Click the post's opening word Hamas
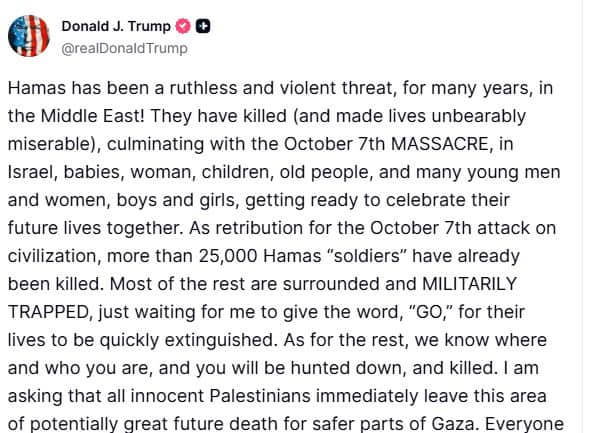This screenshot has width=603, height=433. click(x=36, y=87)
